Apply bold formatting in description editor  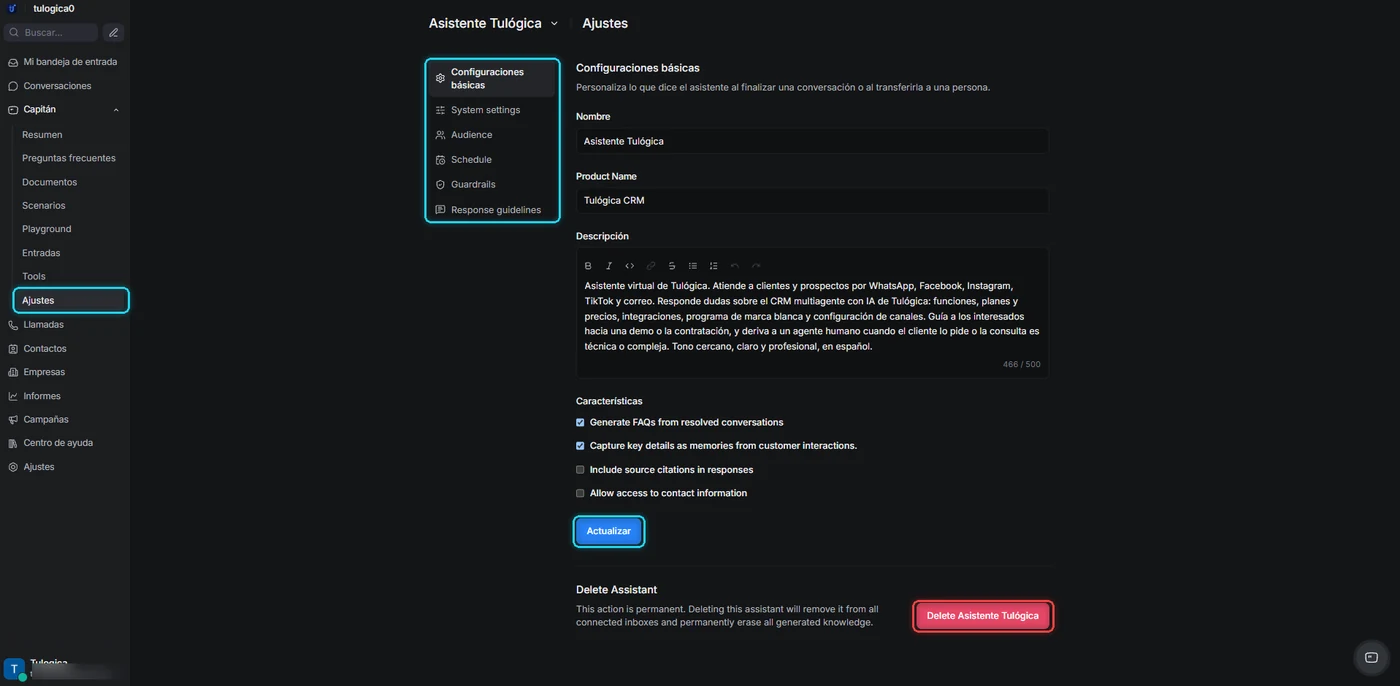[x=588, y=266]
